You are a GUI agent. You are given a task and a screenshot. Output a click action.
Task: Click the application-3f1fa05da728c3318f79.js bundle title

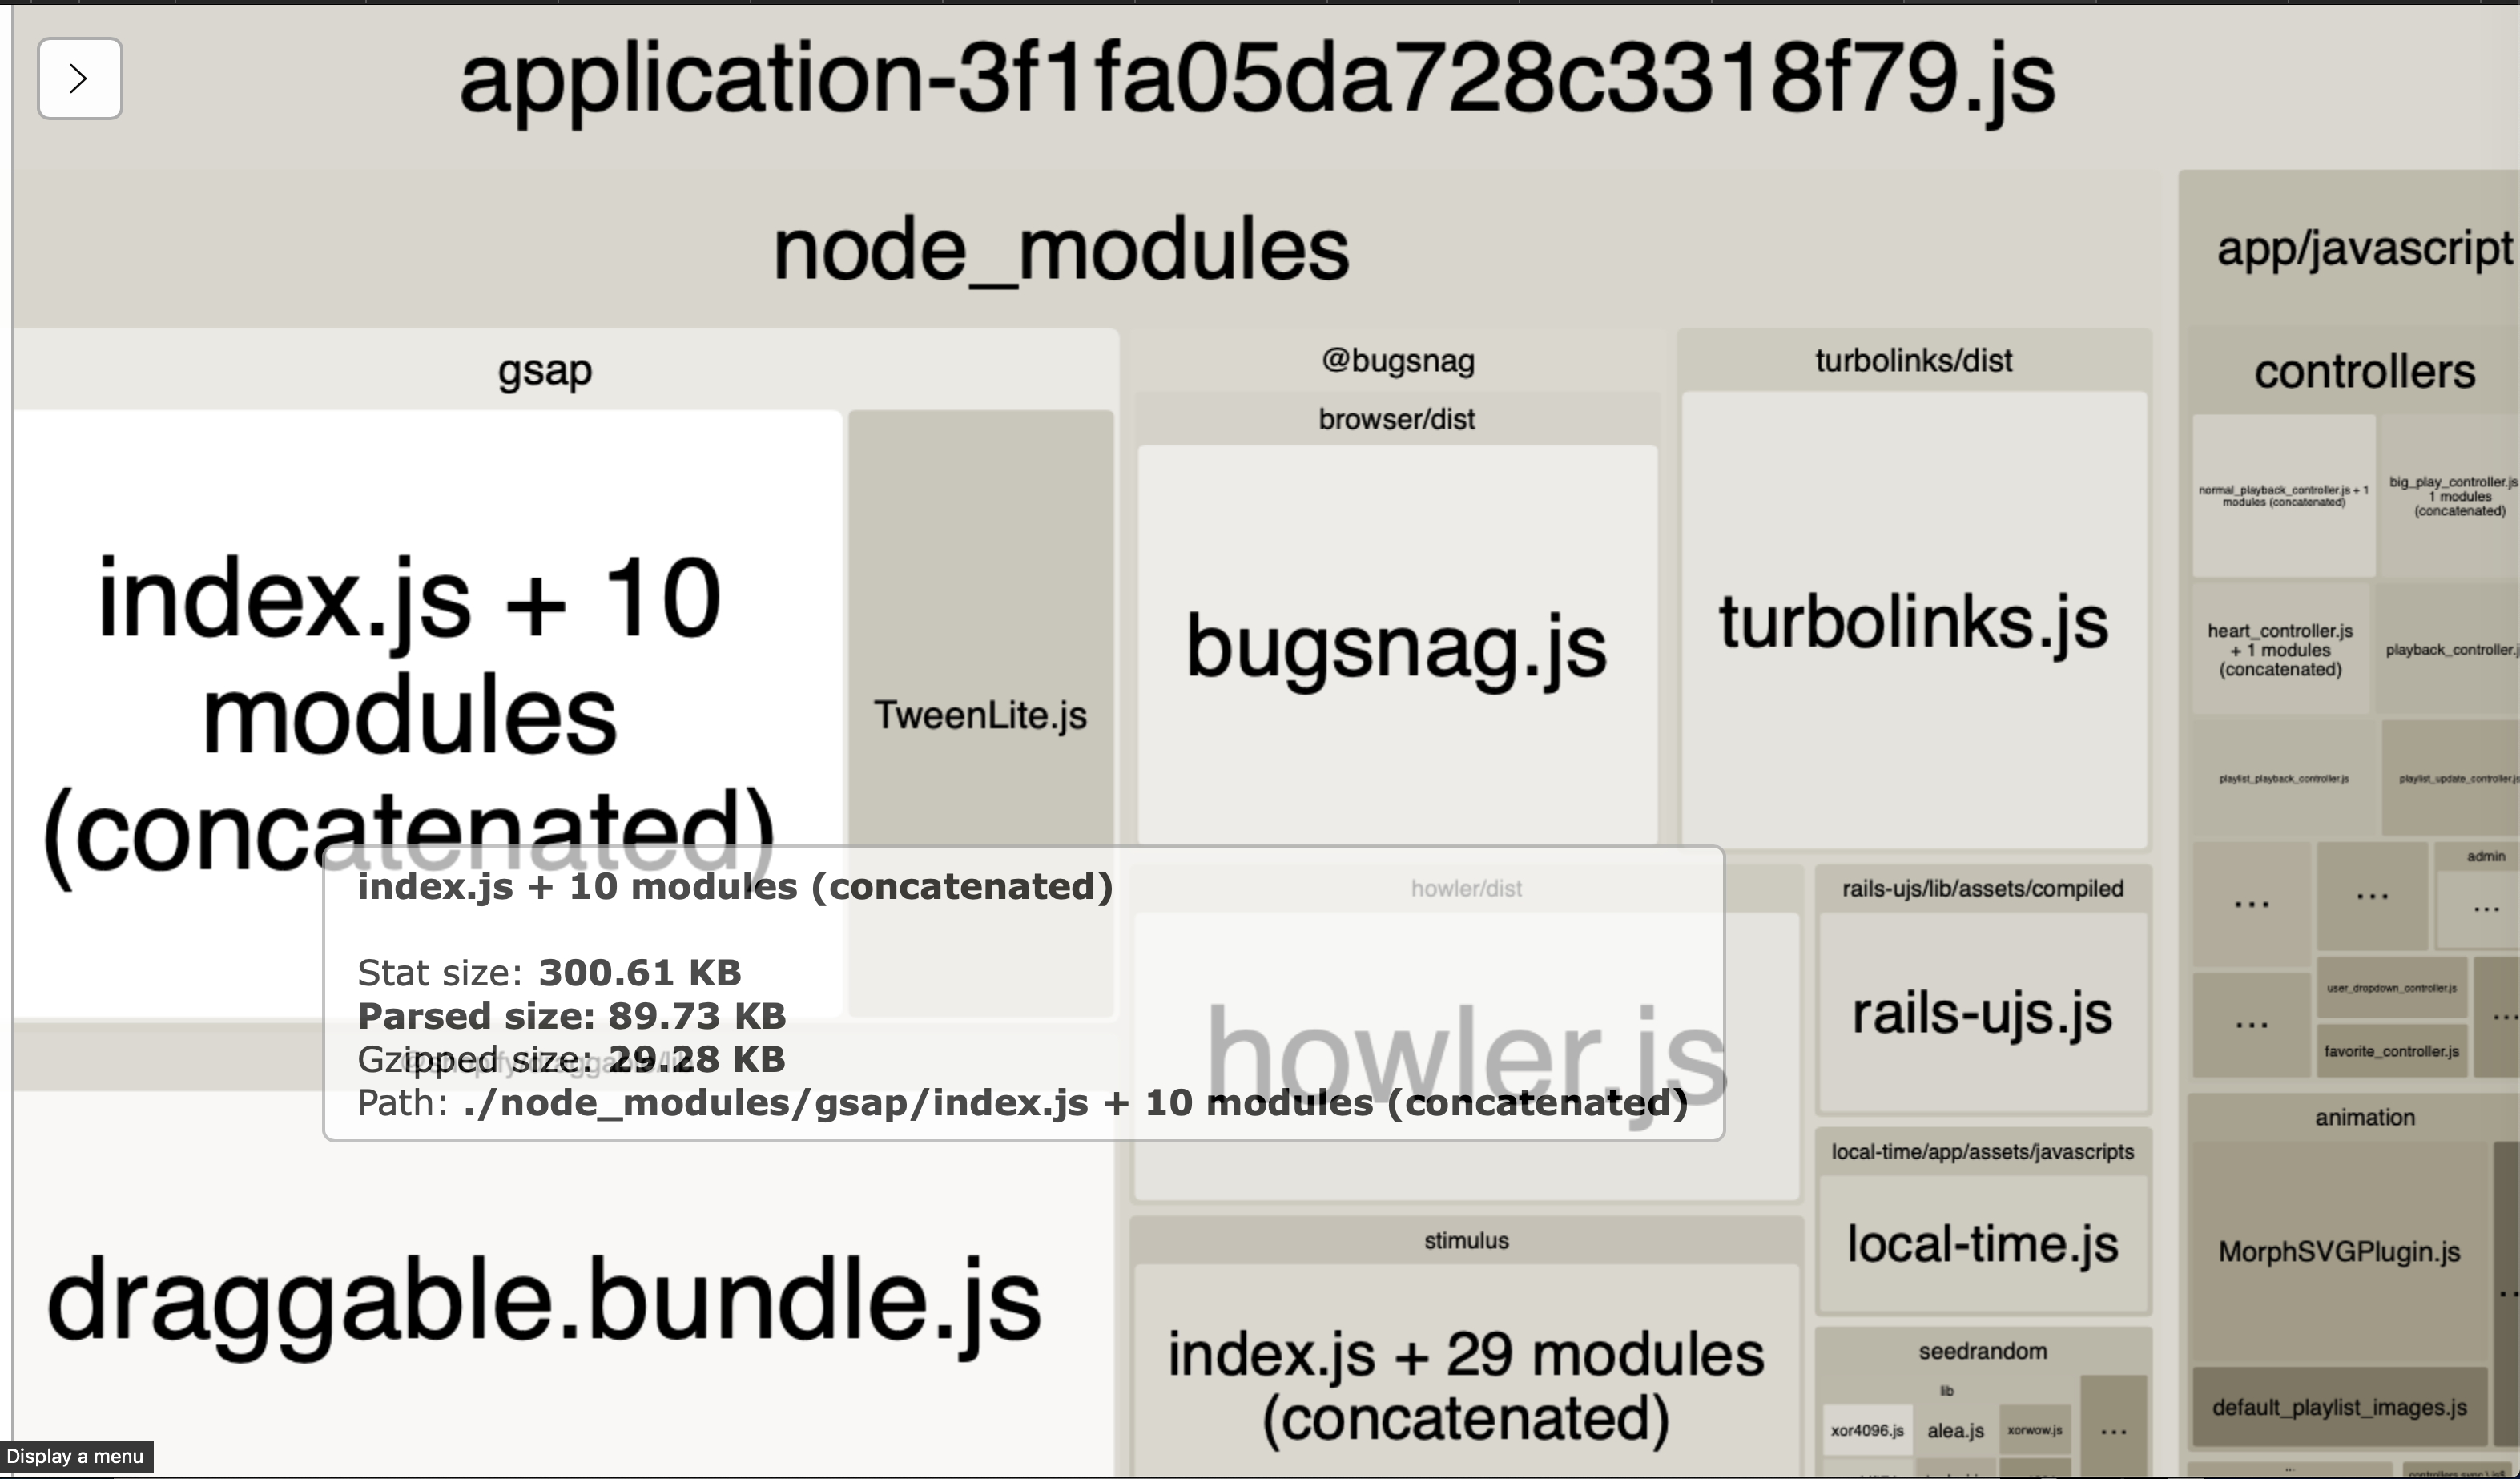pos(1257,80)
